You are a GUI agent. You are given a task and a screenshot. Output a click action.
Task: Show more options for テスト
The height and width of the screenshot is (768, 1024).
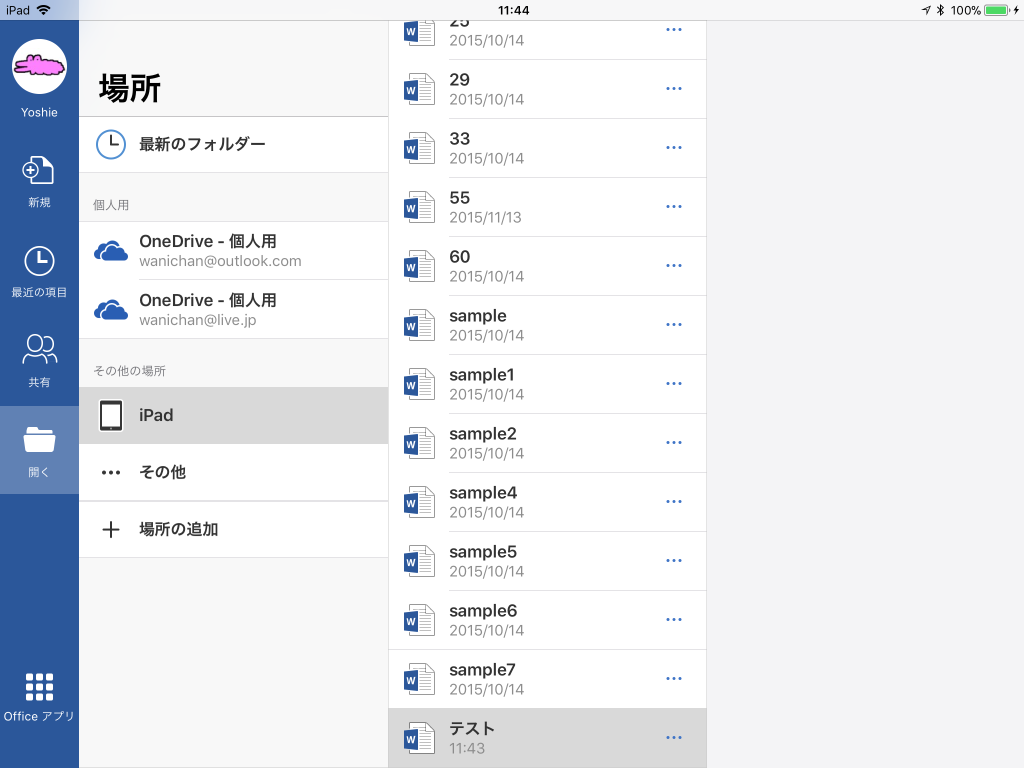pyautogui.click(x=674, y=737)
